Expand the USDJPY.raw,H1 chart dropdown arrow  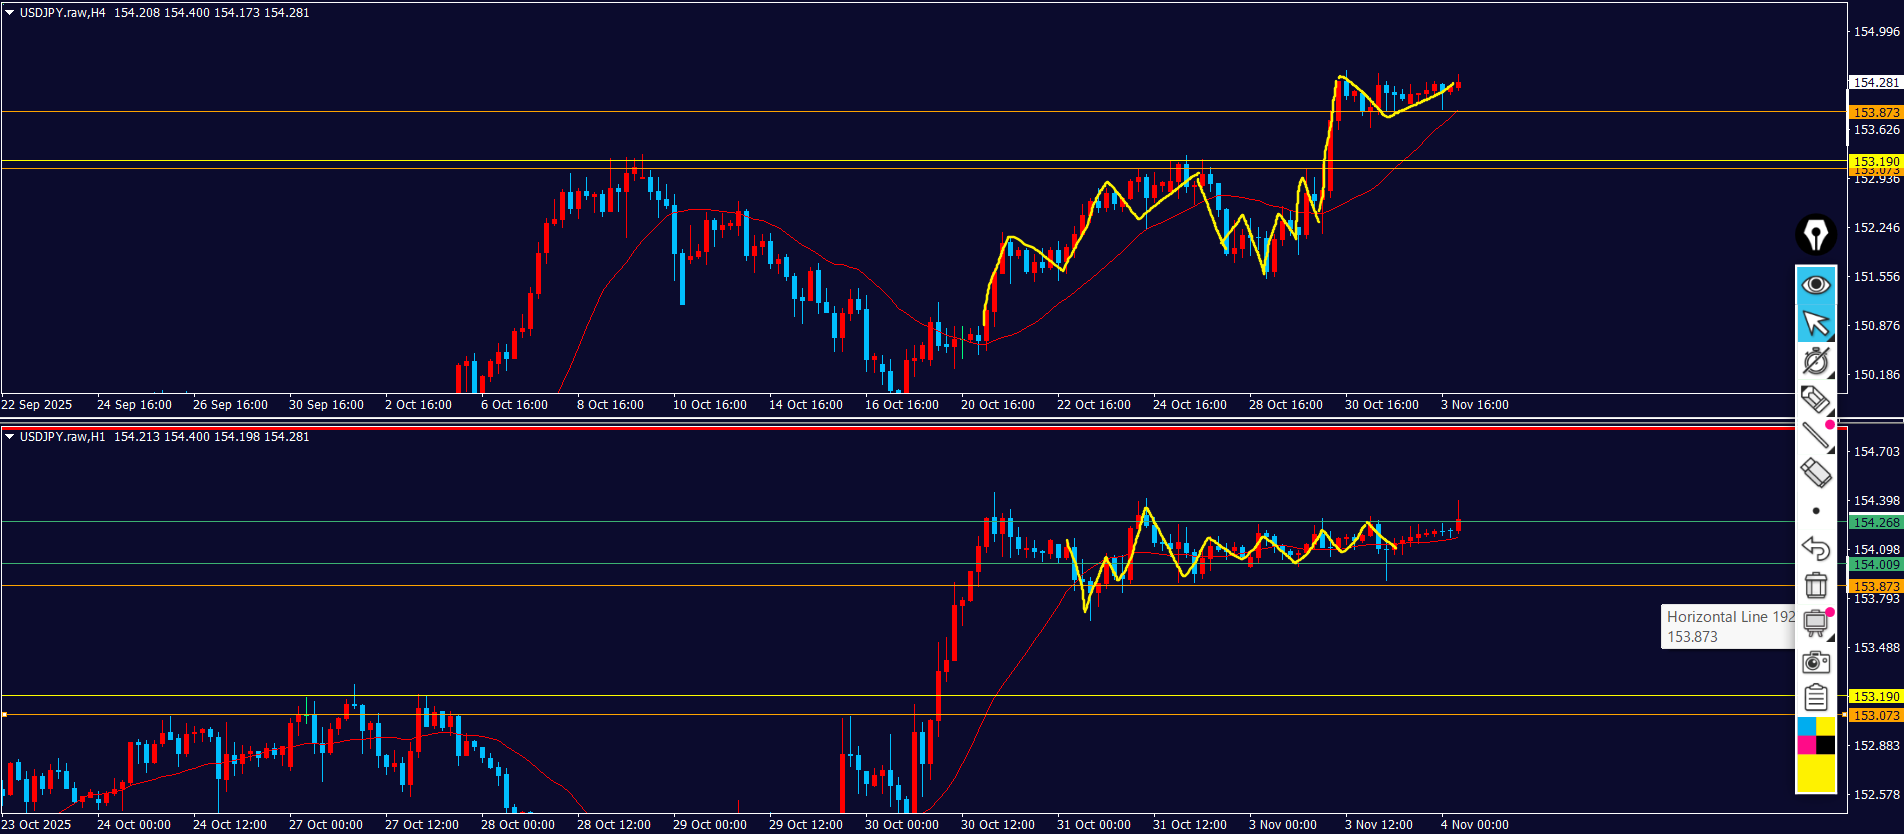pos(10,437)
